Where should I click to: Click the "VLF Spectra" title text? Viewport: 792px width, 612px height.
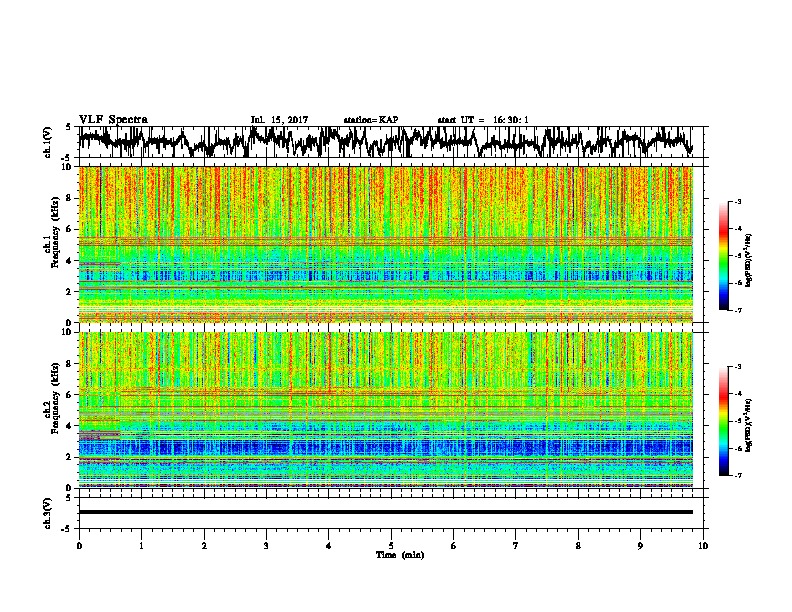point(113,120)
